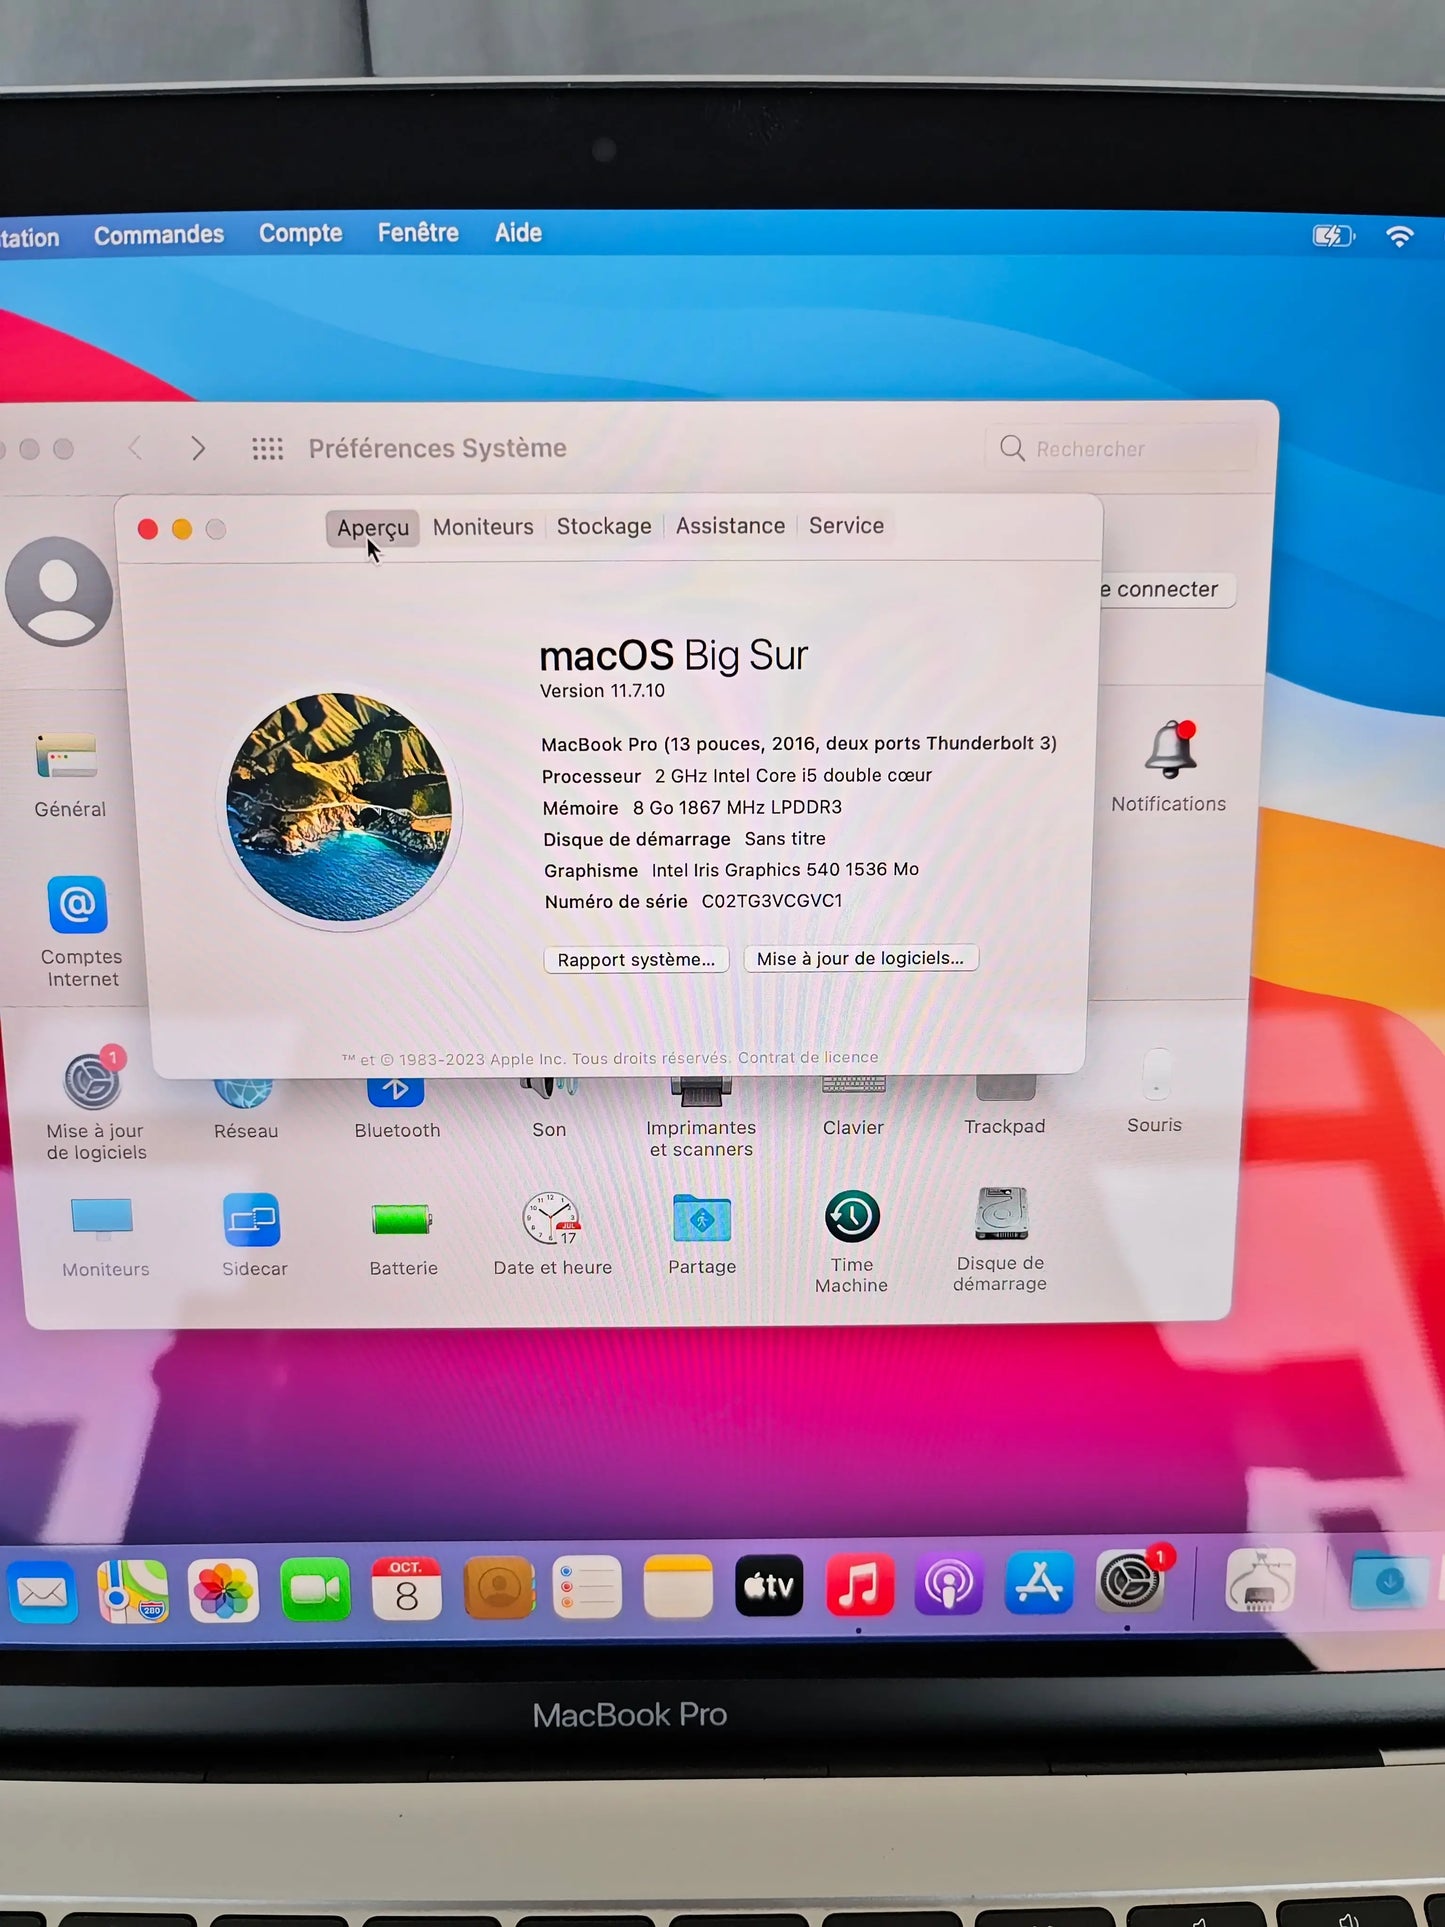The width and height of the screenshot is (1445, 1927).
Task: Go back in Préférences Système
Action: [136, 448]
